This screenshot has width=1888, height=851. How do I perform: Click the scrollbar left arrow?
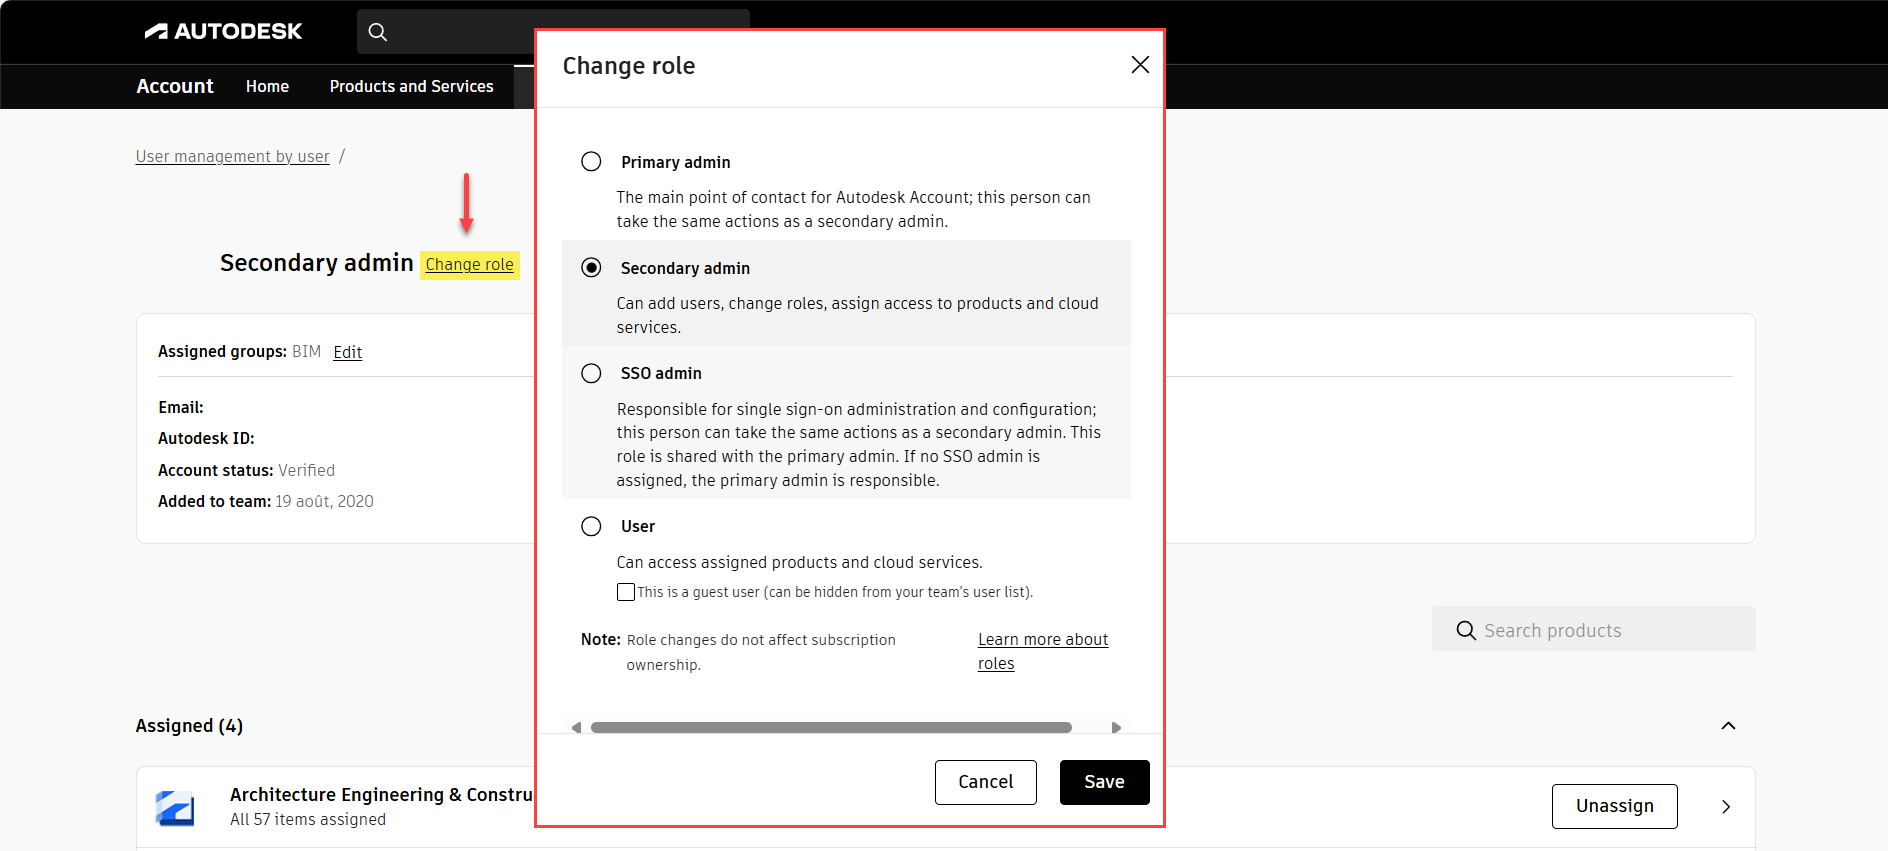[x=576, y=728]
